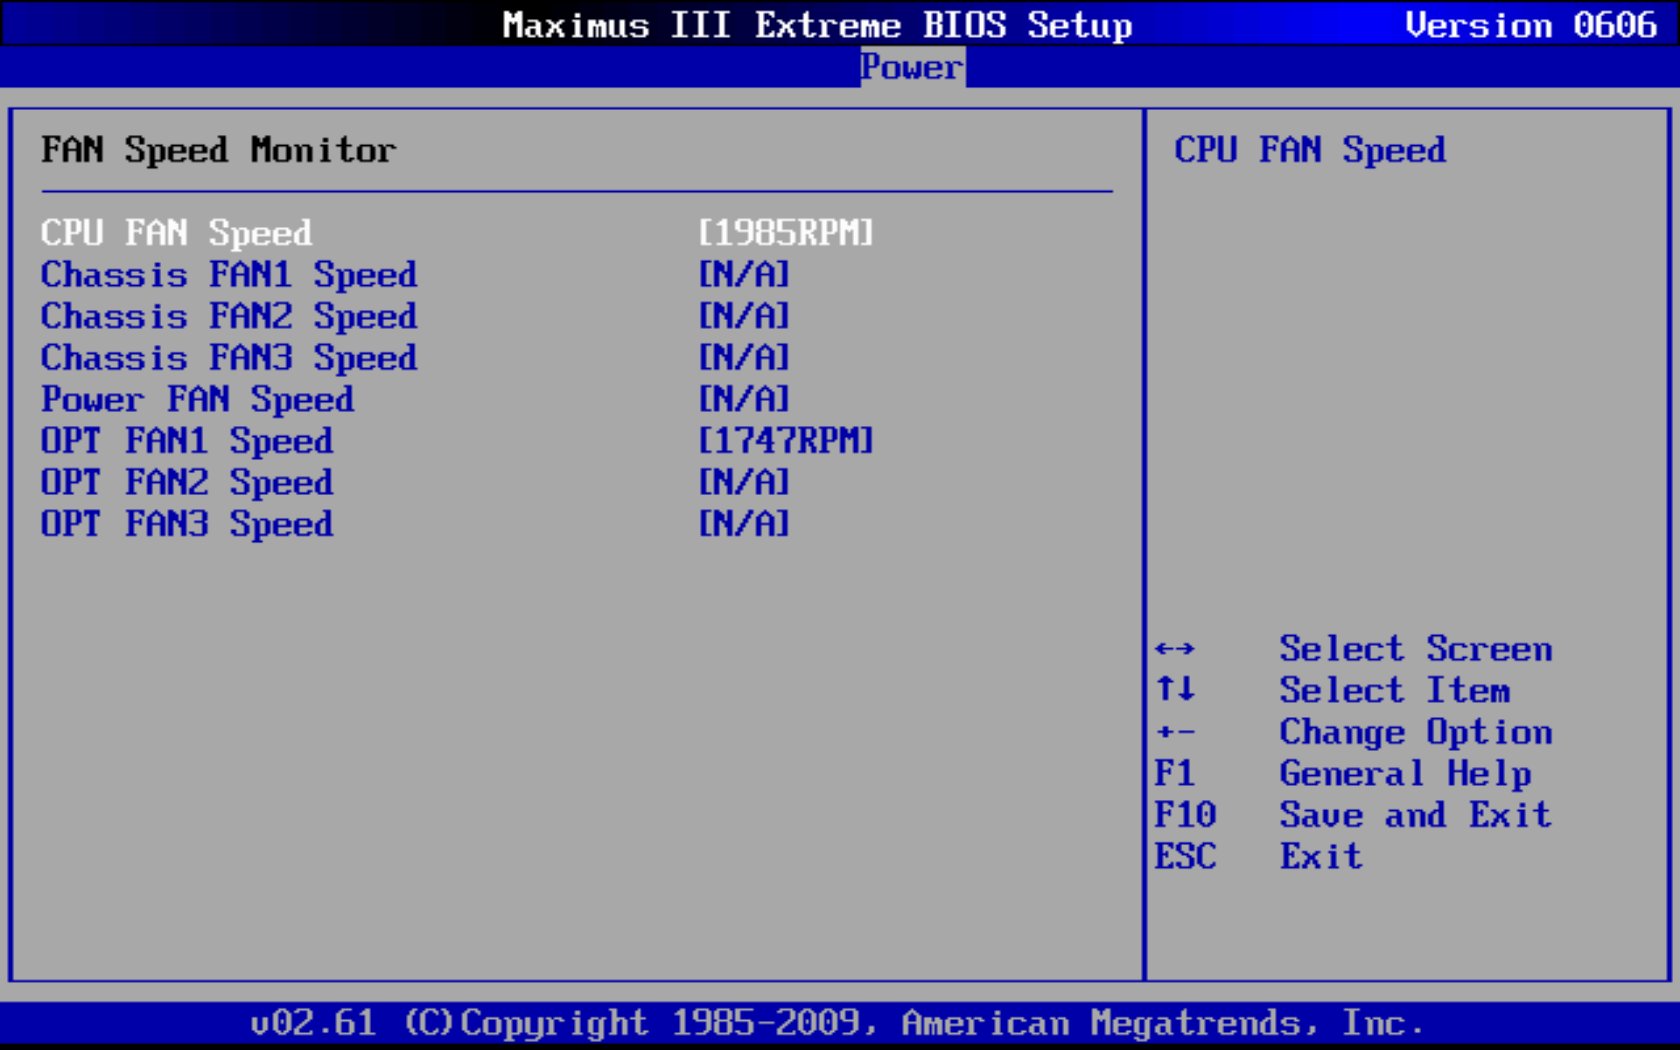Viewport: 1680px width, 1050px height.
Task: Click the [N/A] value for Power FAN
Action: tap(744, 400)
